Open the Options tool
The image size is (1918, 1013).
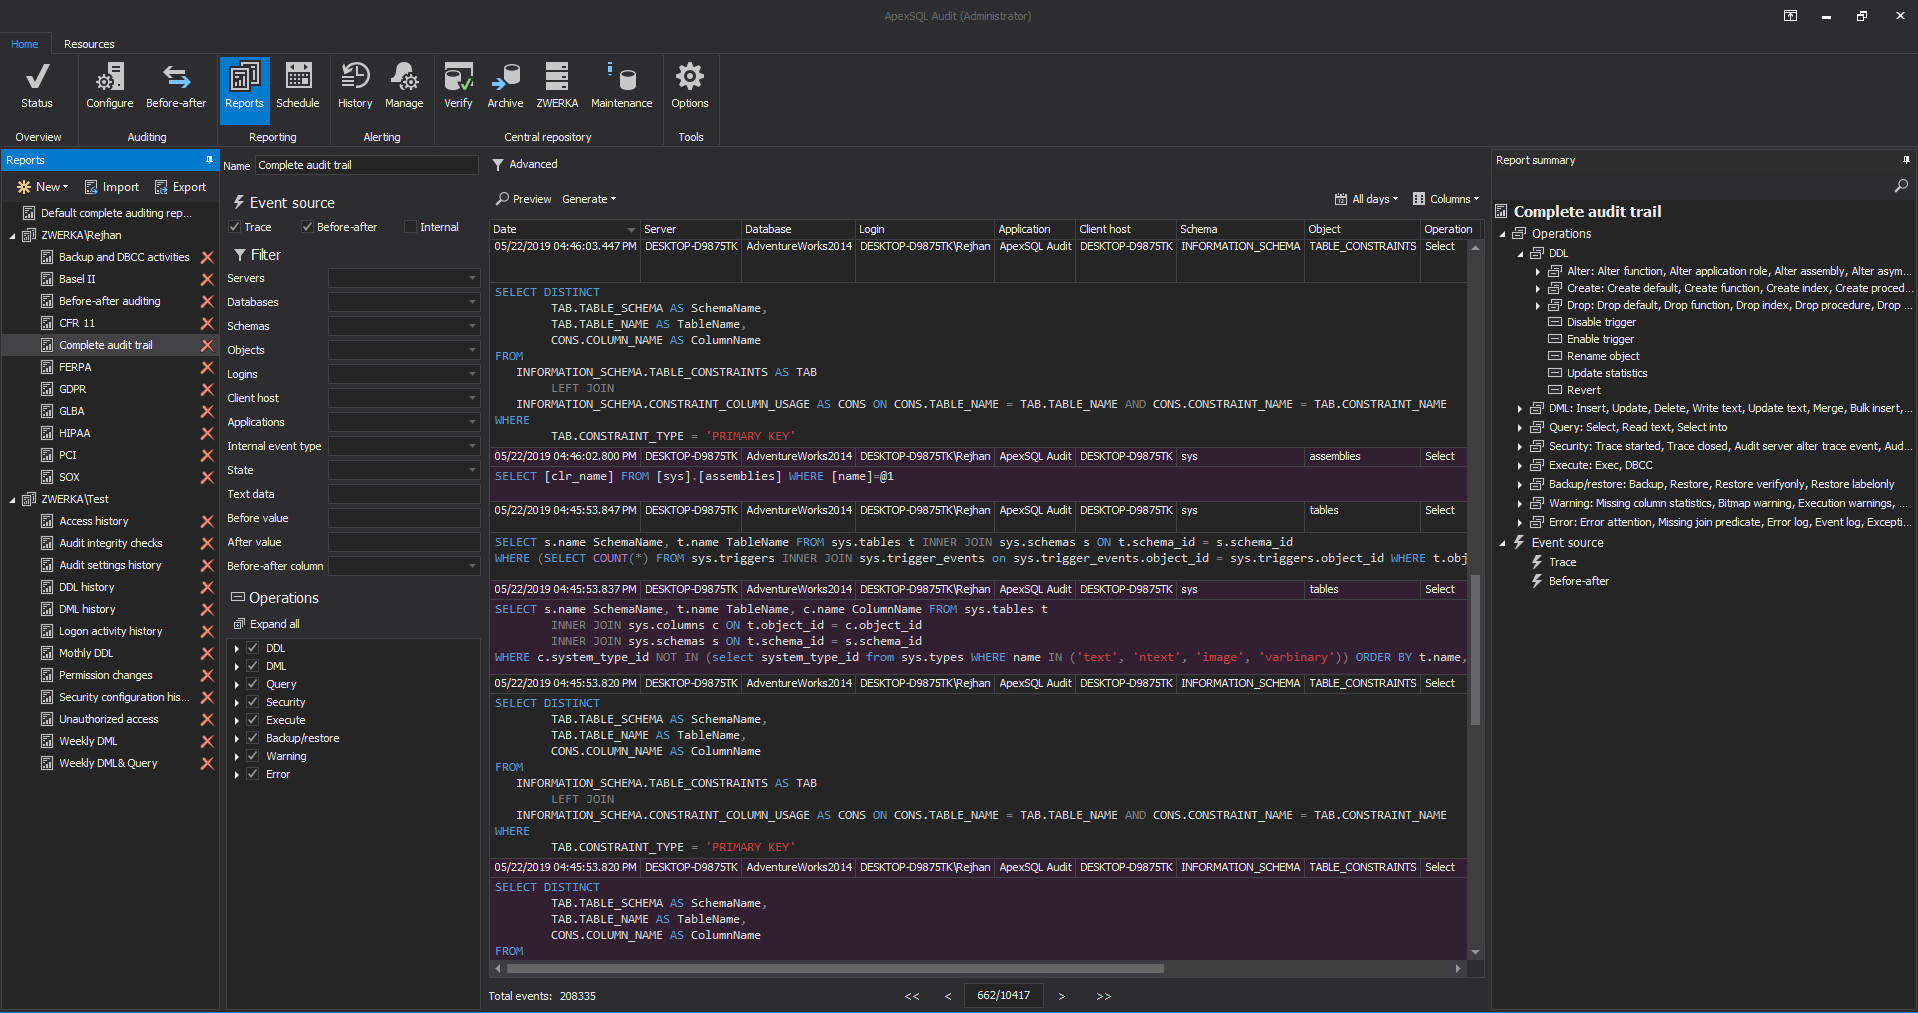(x=690, y=86)
